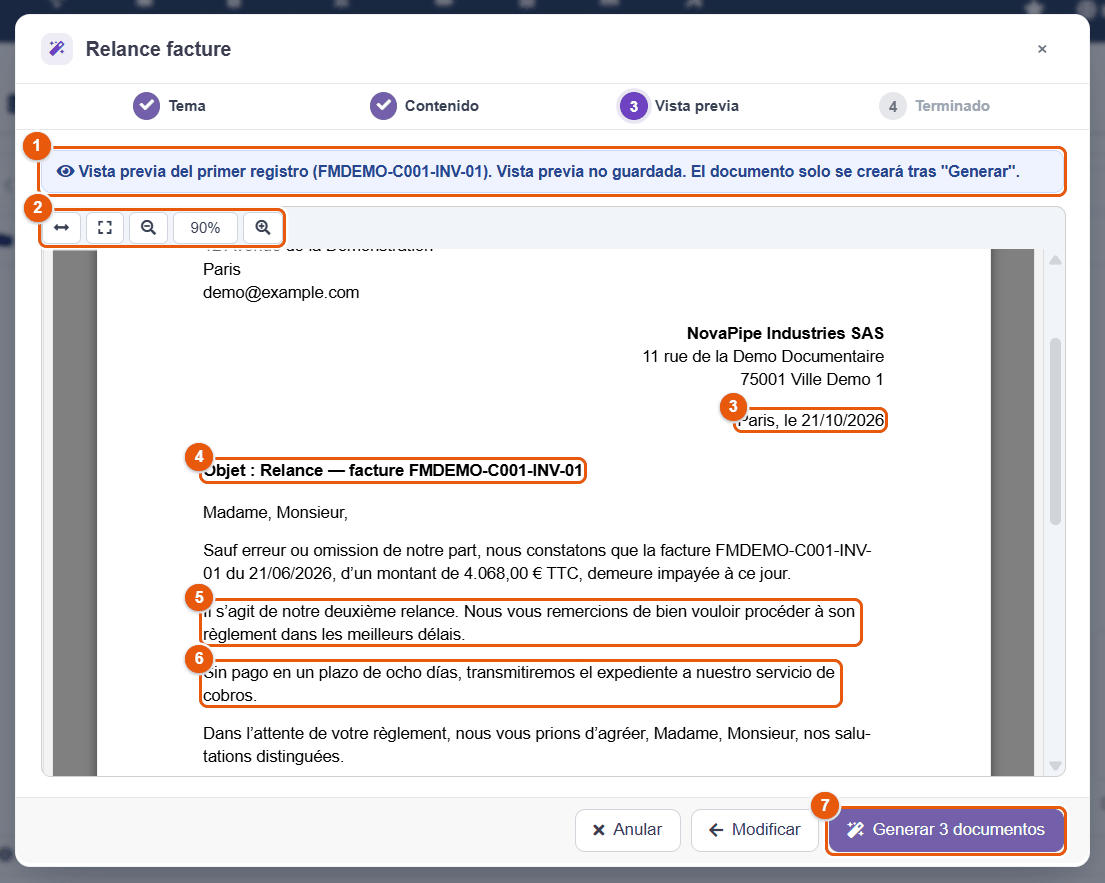Toggle fullscreen preview icon
This screenshot has width=1105, height=883.
[105, 228]
